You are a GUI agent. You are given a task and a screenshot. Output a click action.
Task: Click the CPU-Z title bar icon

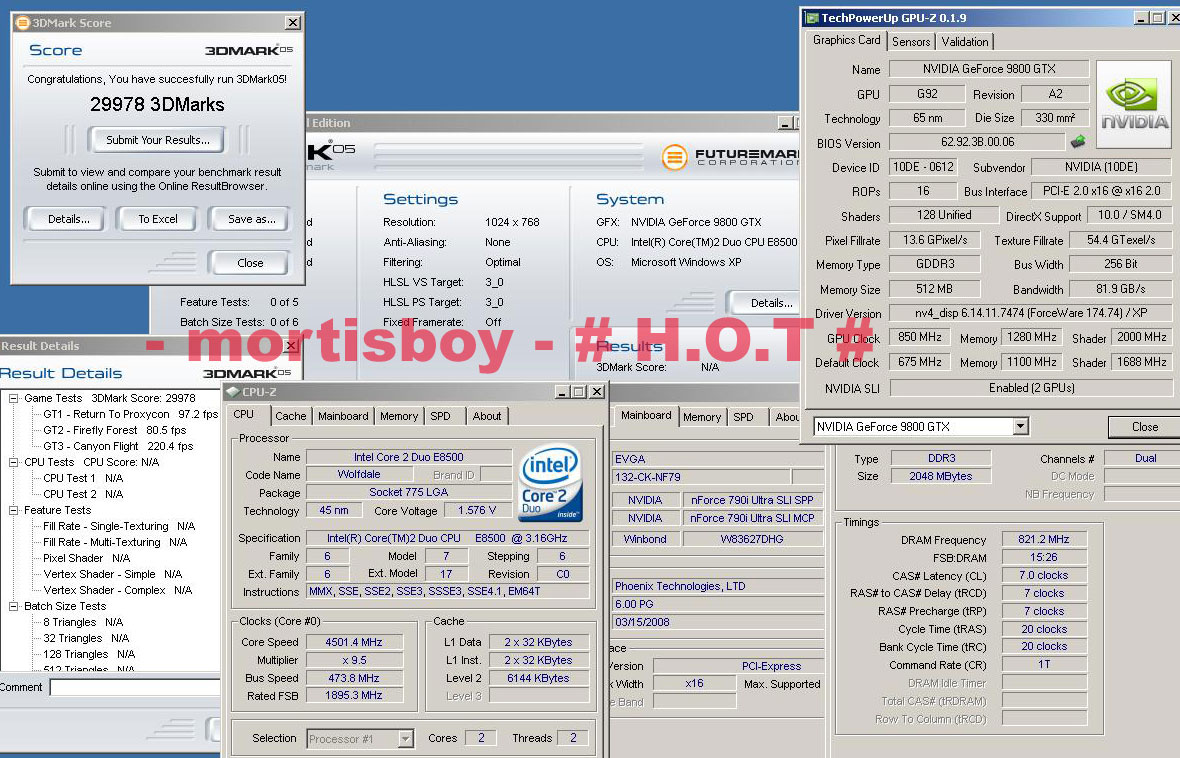coord(233,391)
